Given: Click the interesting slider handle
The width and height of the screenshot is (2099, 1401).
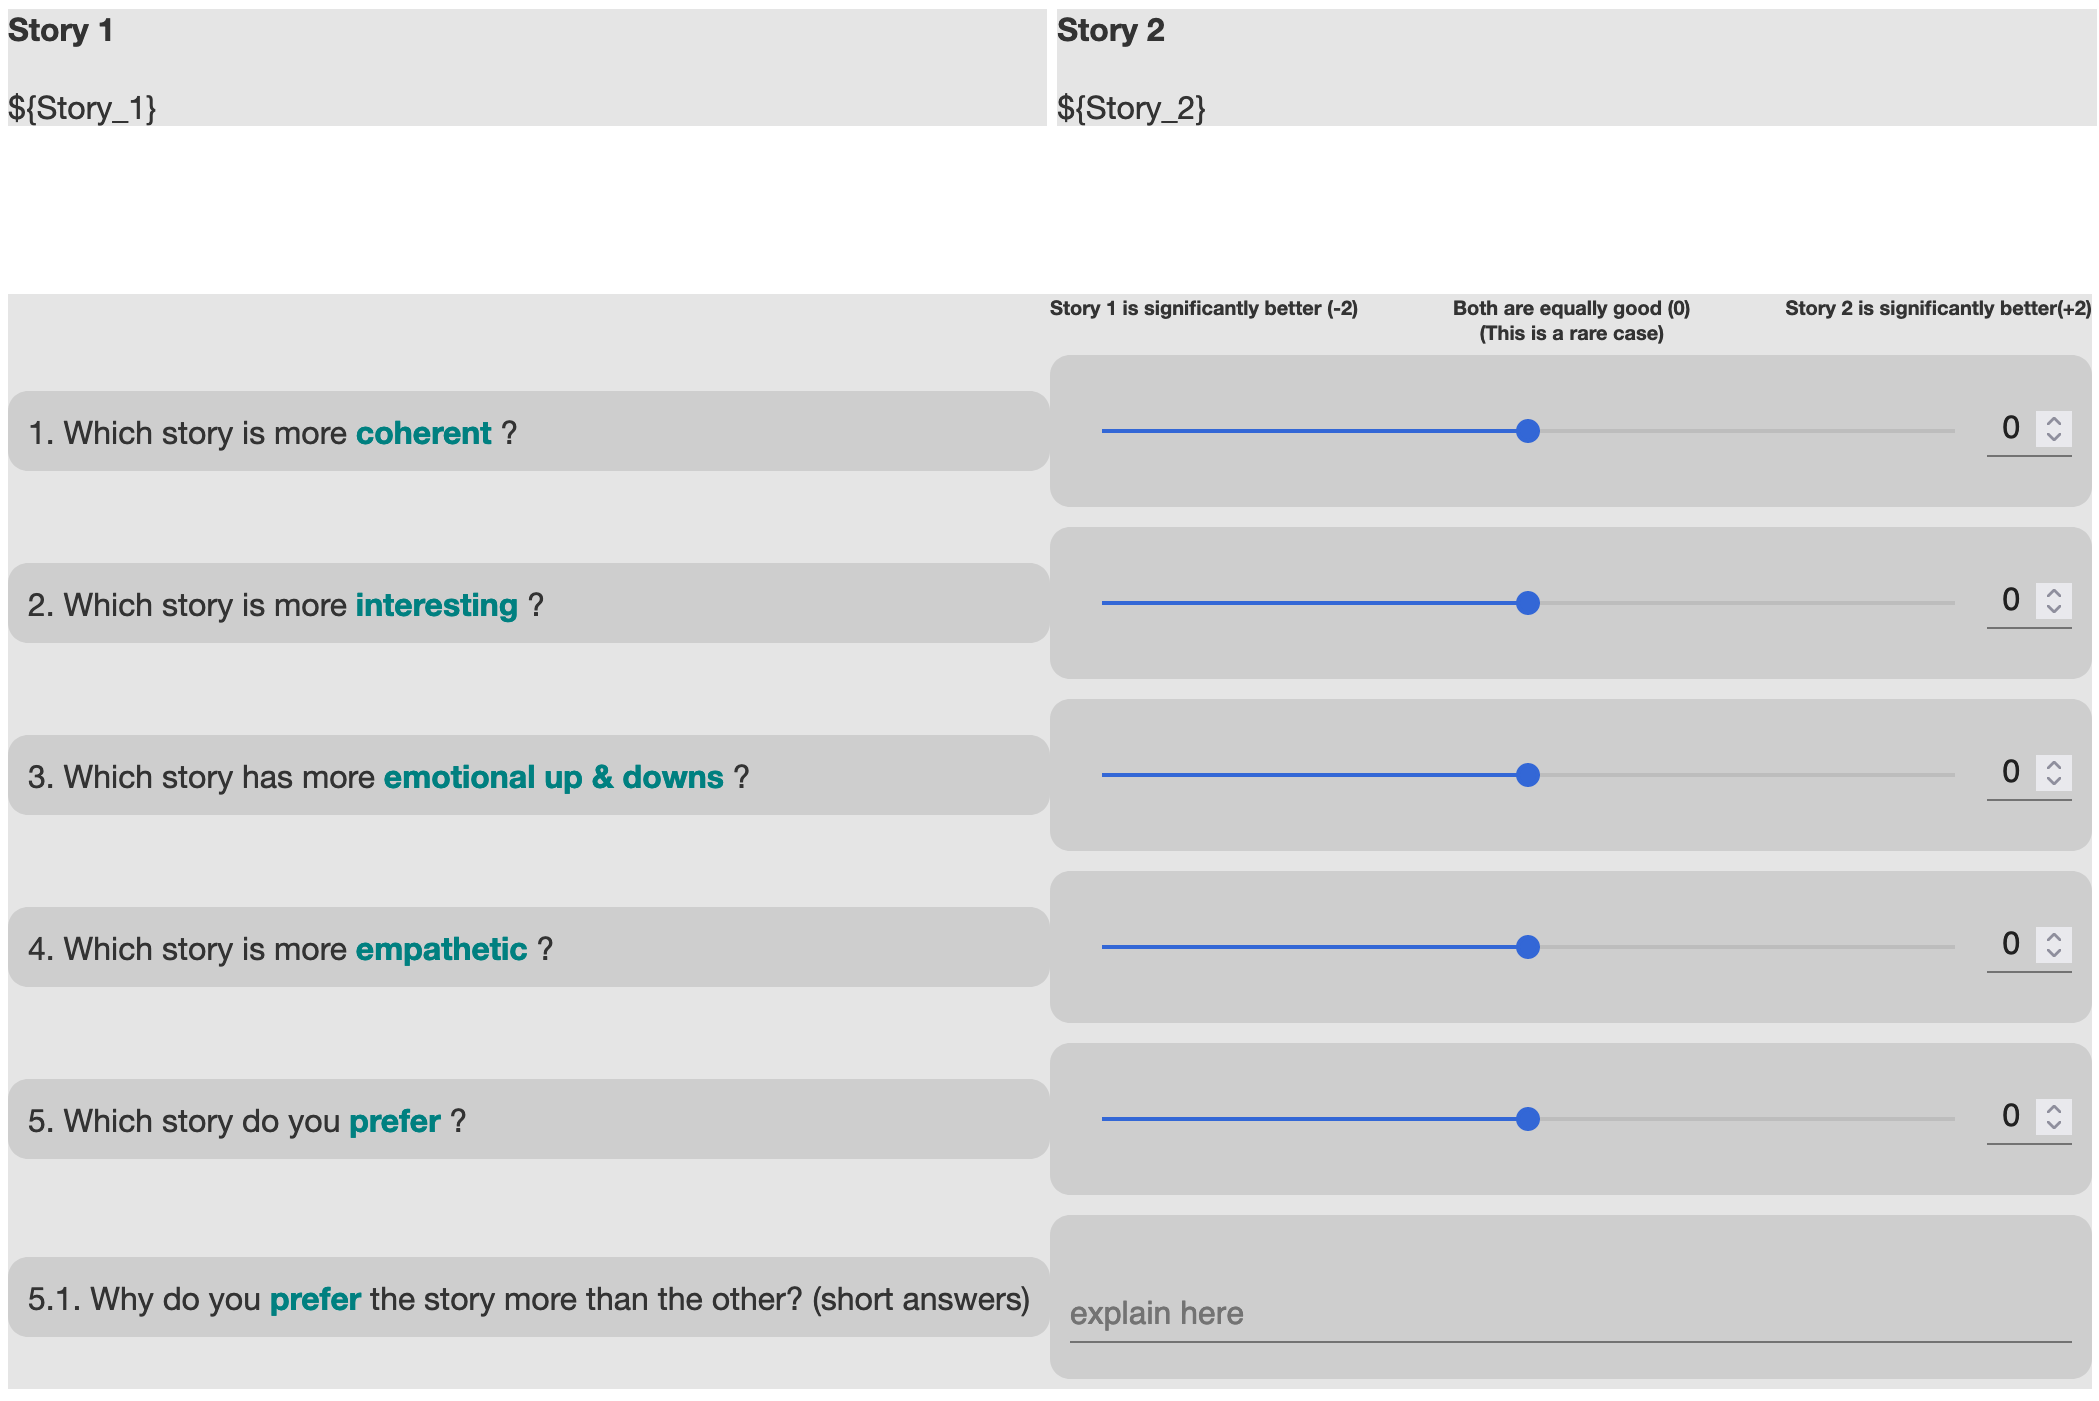Looking at the screenshot, I should coord(1527,603).
